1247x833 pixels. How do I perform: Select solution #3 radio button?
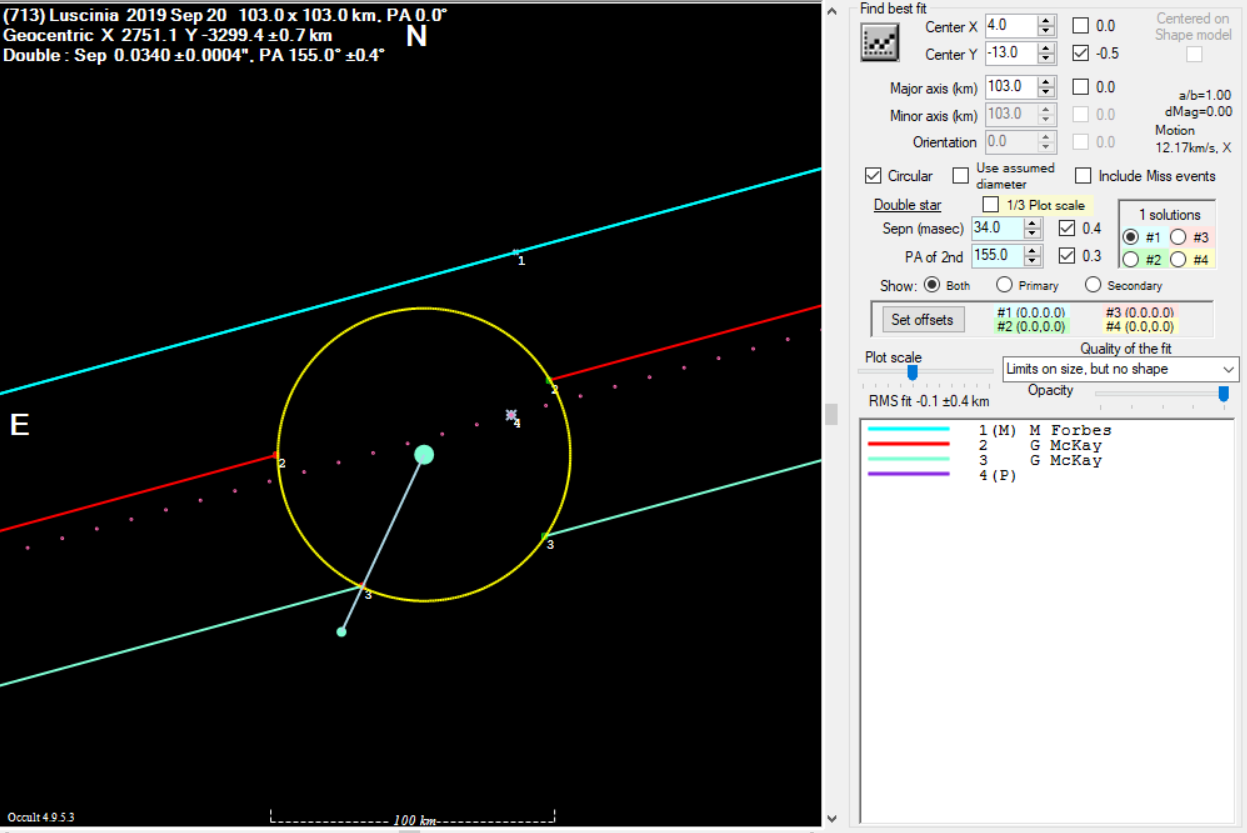1178,237
